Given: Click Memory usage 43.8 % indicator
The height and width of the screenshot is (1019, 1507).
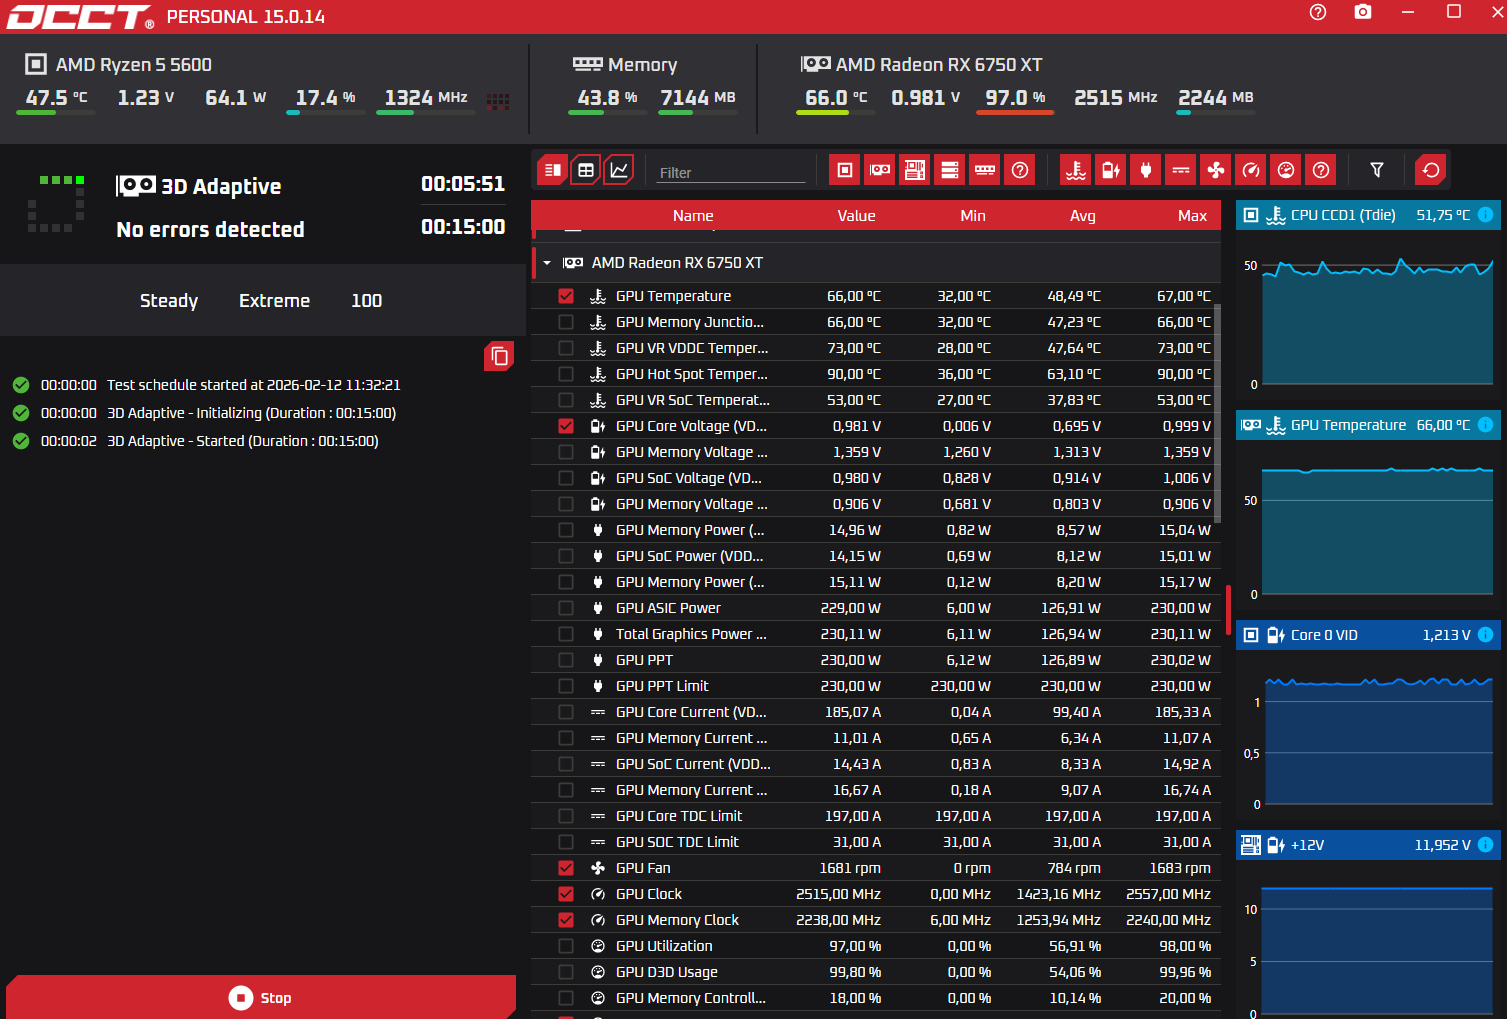Looking at the screenshot, I should click(x=607, y=98).
